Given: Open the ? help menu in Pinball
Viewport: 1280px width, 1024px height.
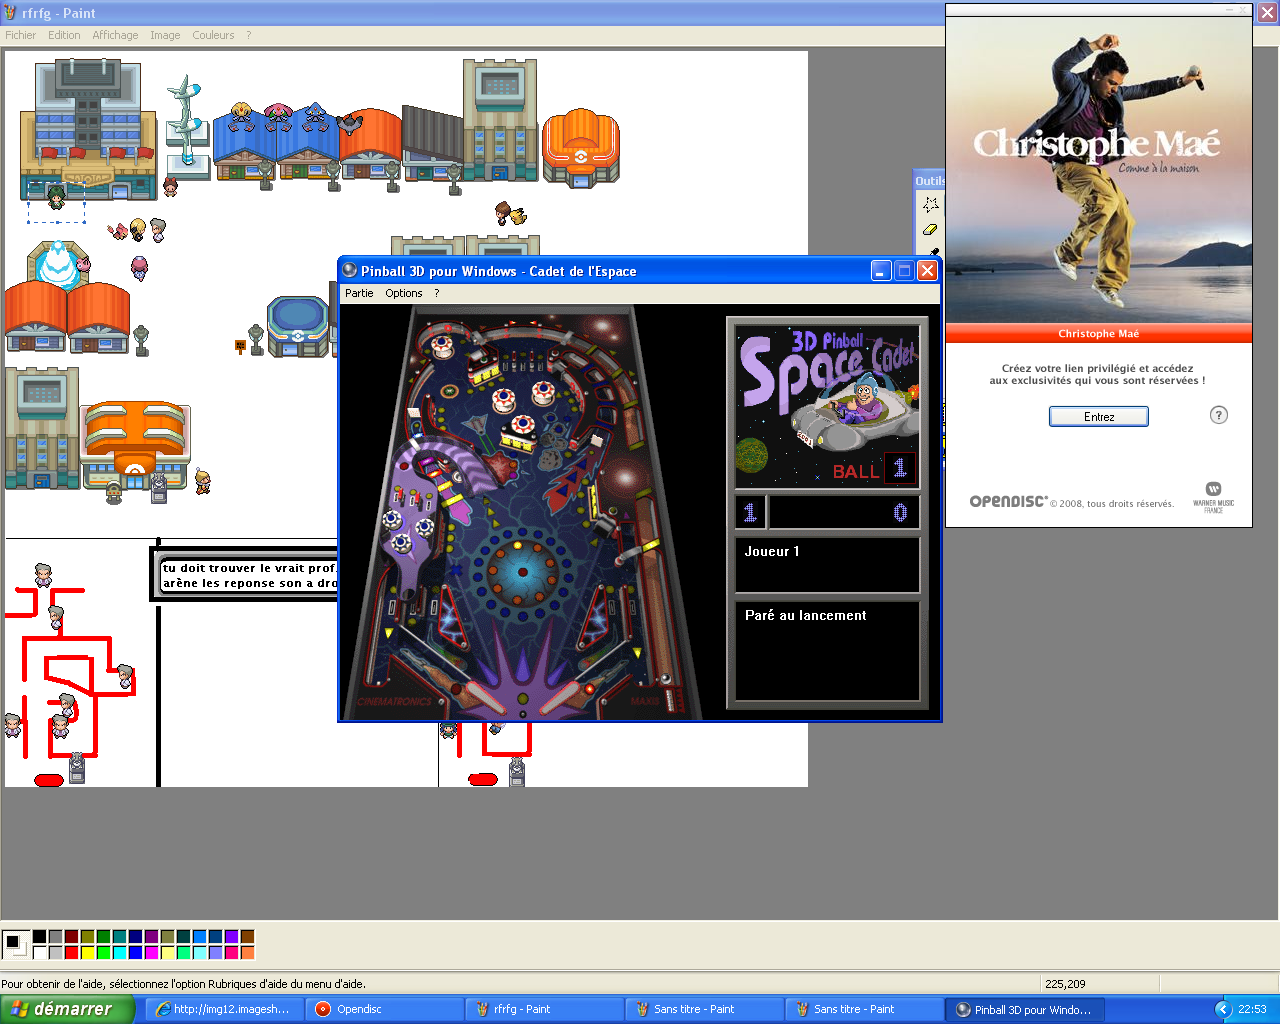Looking at the screenshot, I should pos(436,293).
